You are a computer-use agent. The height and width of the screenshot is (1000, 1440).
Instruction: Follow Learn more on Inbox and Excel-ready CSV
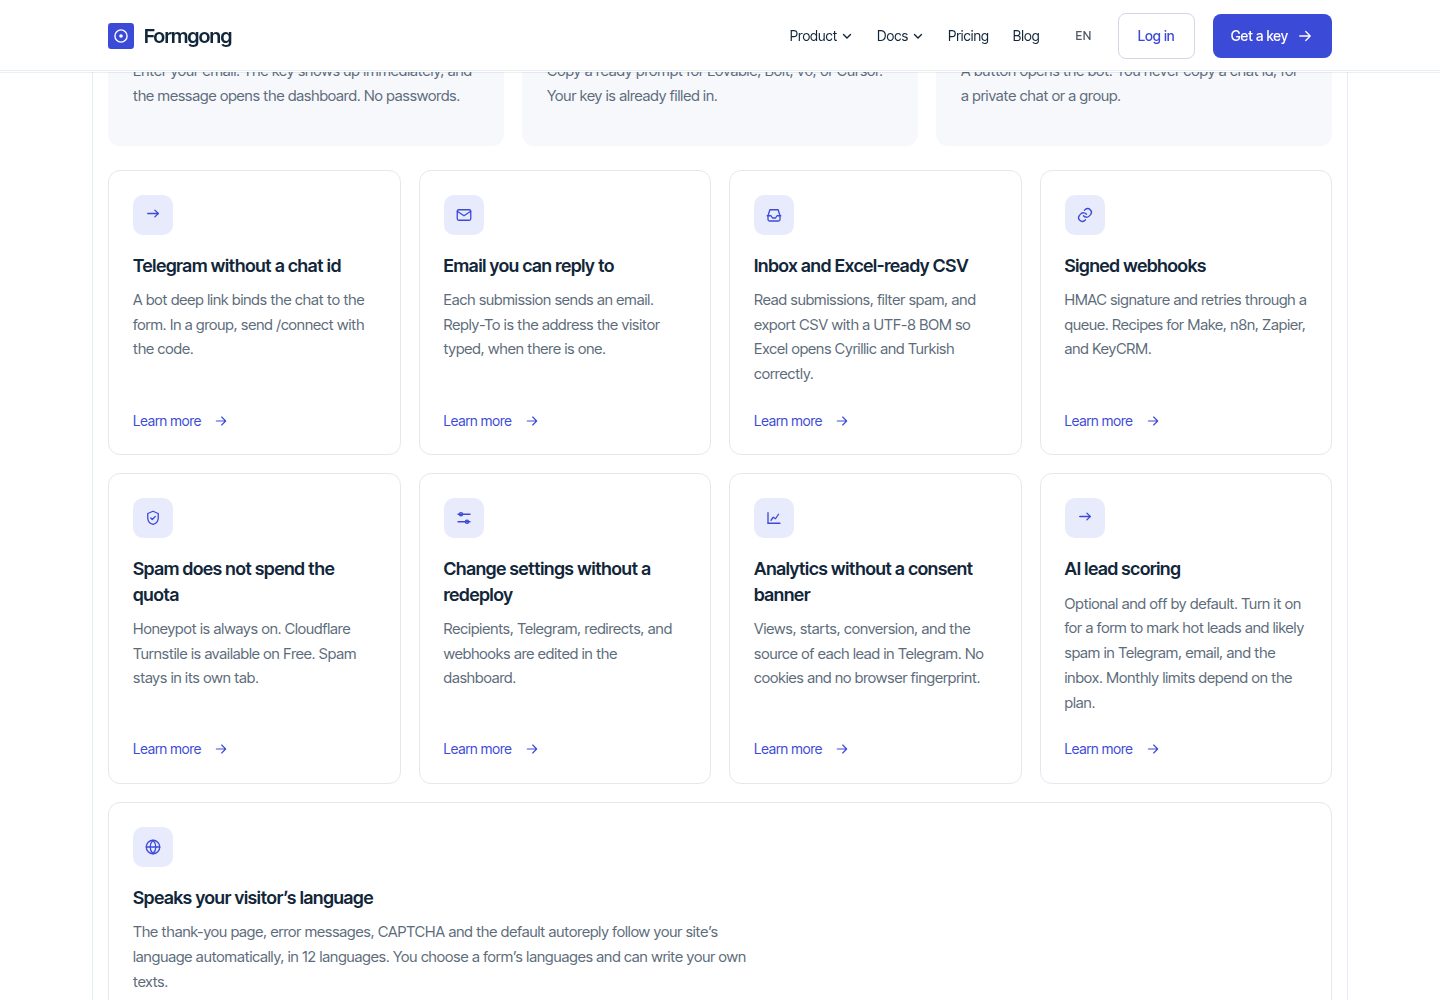801,421
